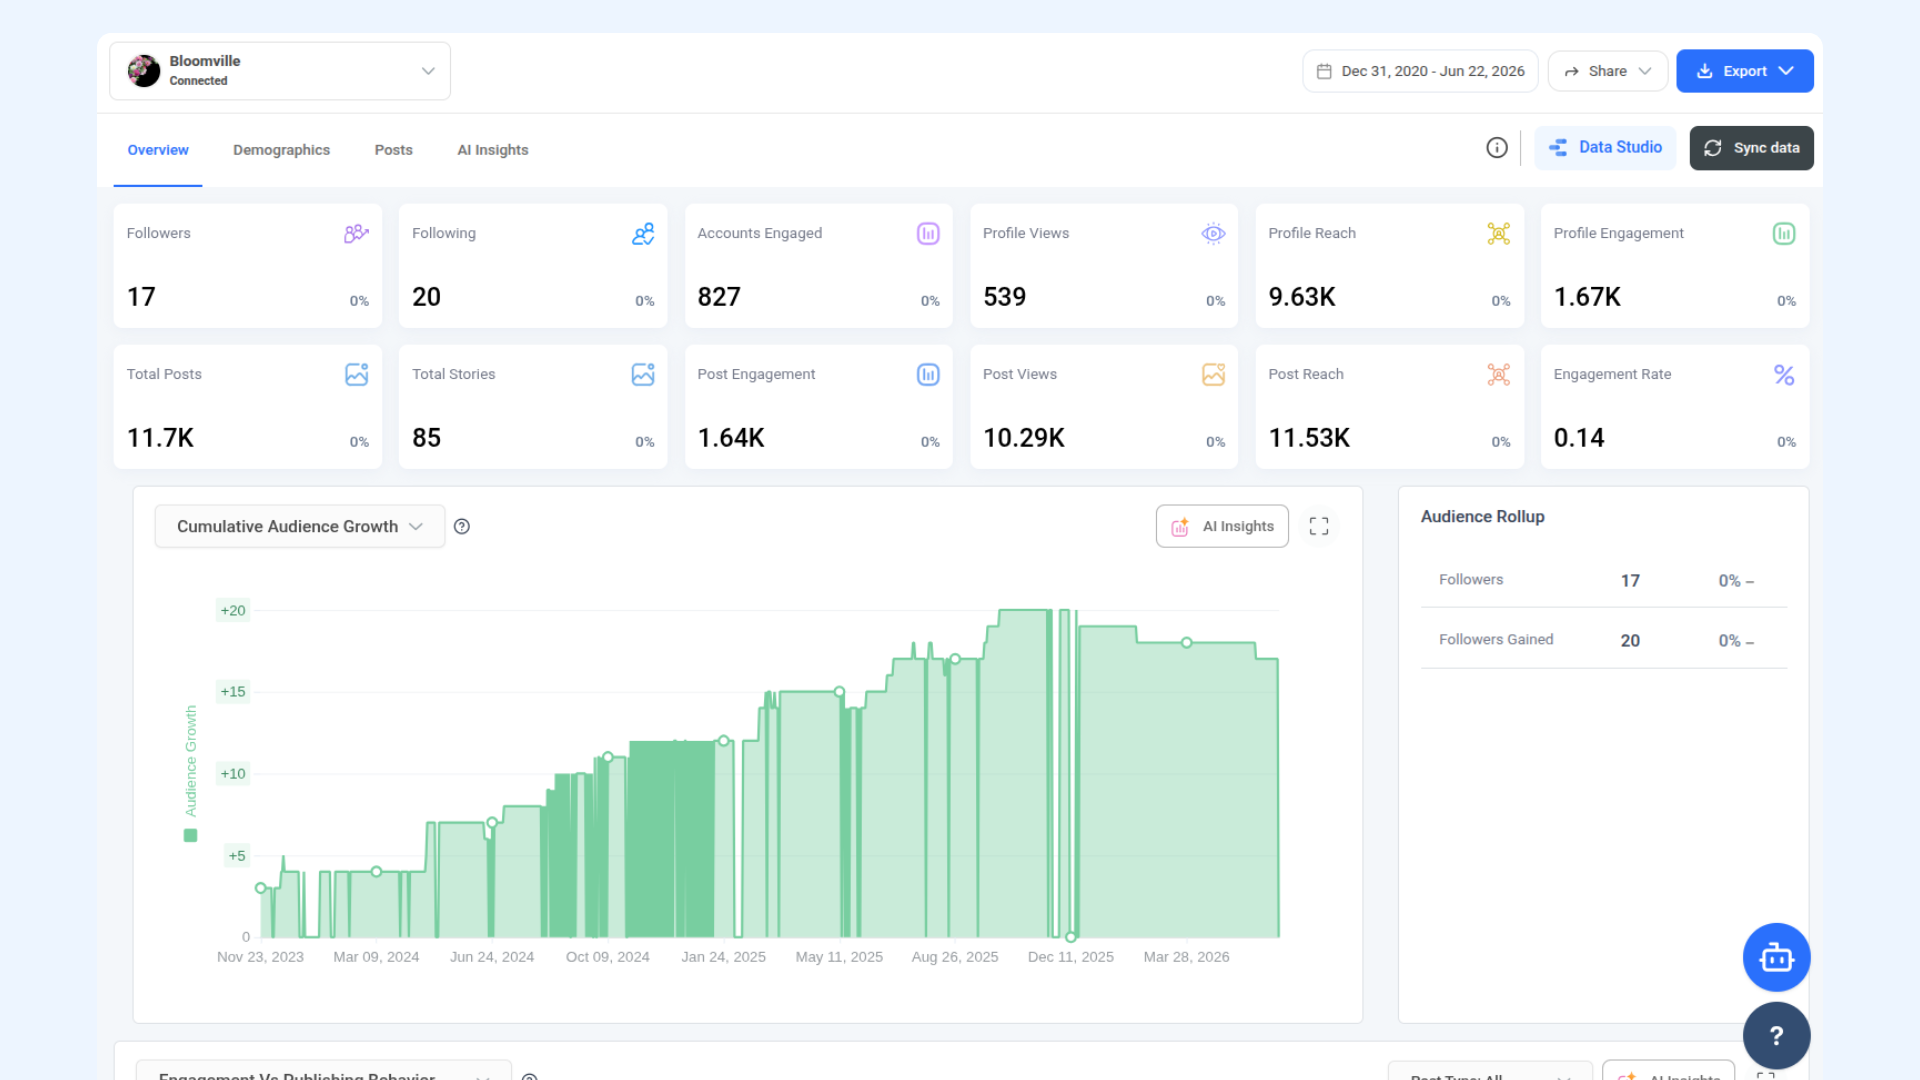Open Data Studio

(1605, 148)
